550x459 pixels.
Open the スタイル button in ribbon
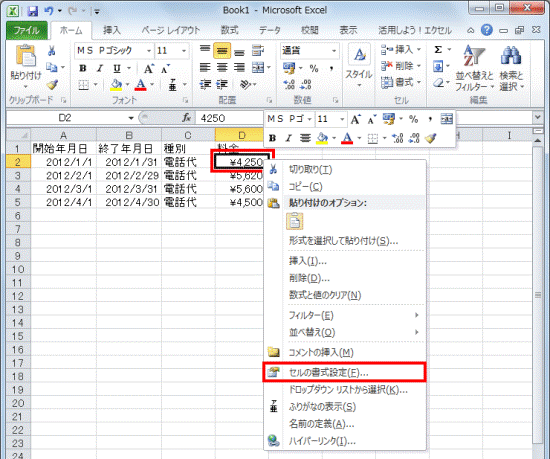click(x=359, y=67)
